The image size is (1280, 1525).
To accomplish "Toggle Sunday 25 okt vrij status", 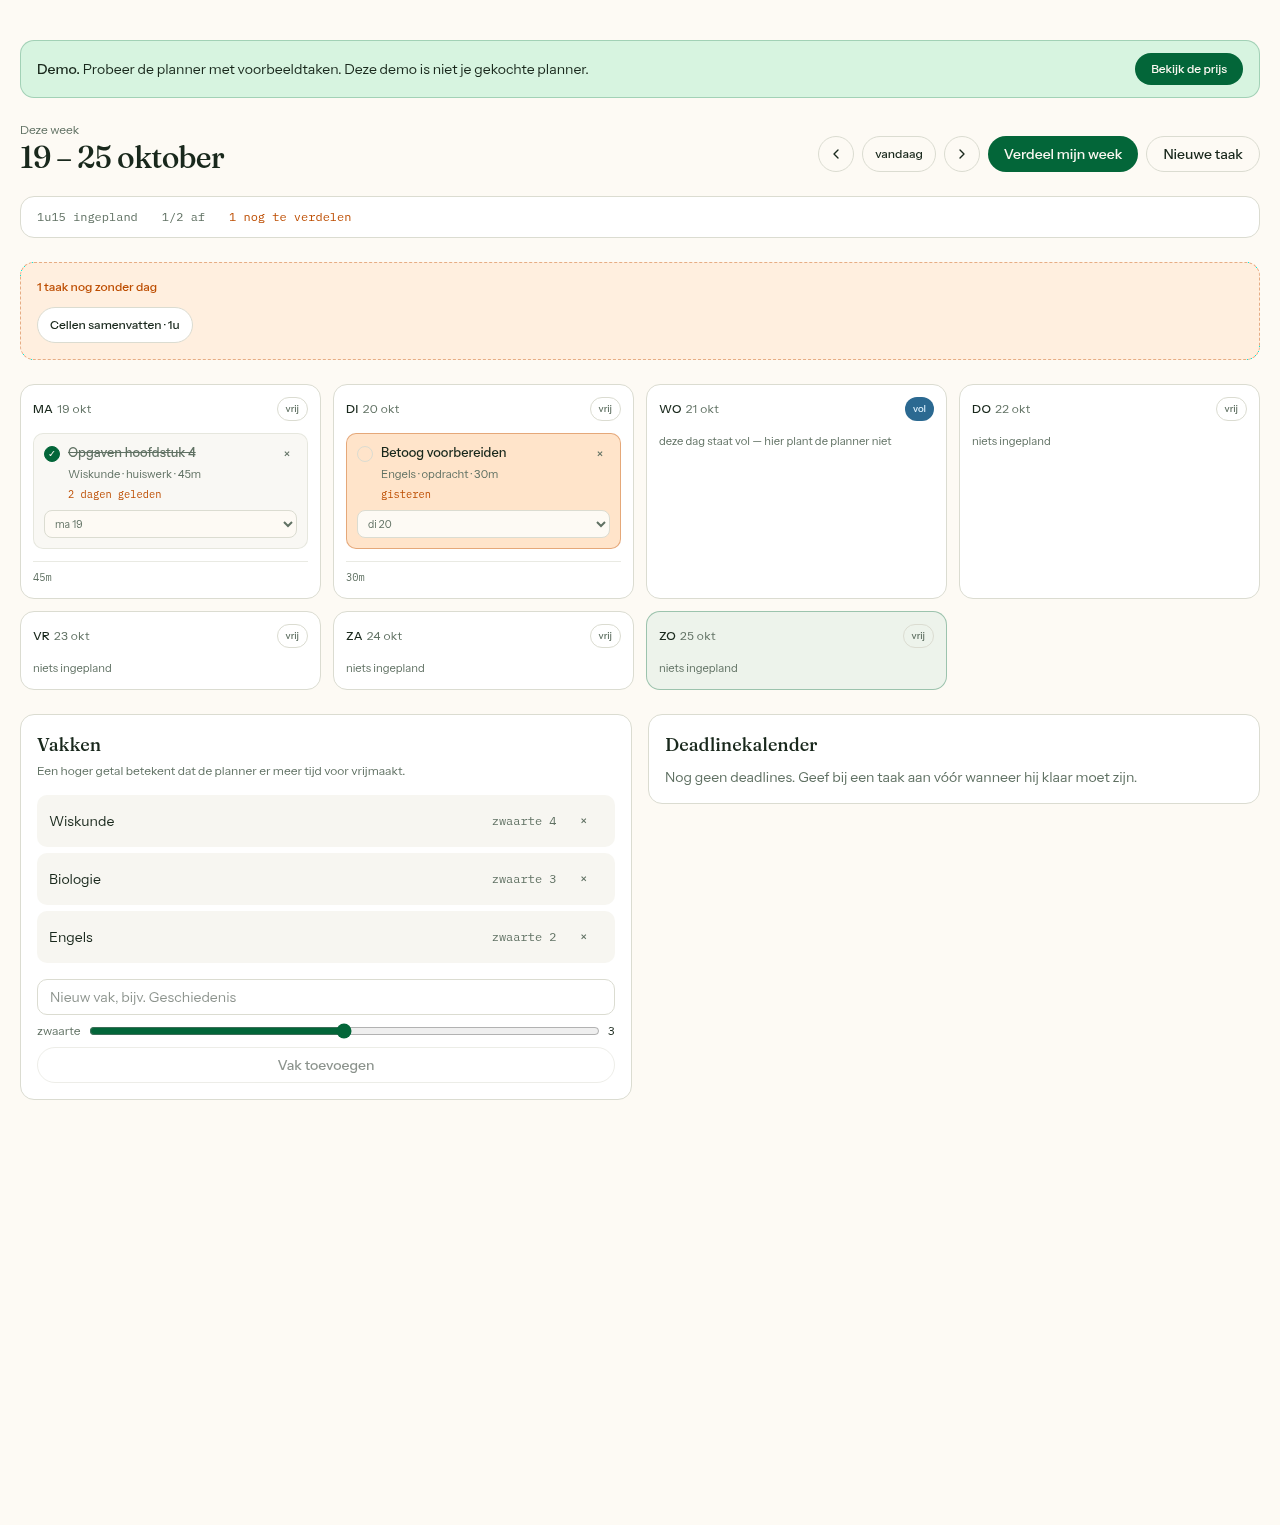I will pyautogui.click(x=918, y=636).
